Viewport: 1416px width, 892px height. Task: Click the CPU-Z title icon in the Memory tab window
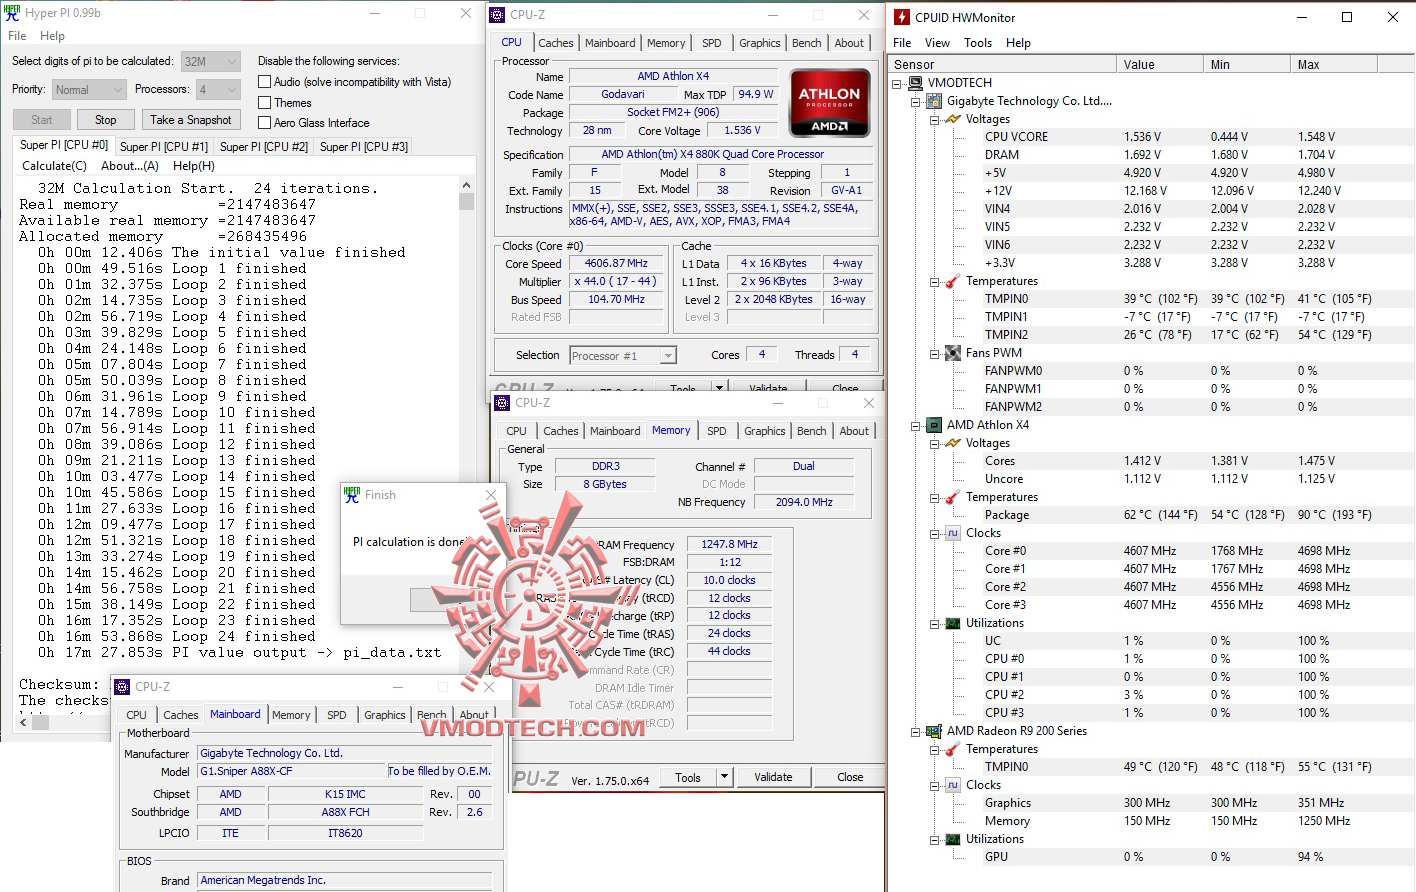click(503, 403)
